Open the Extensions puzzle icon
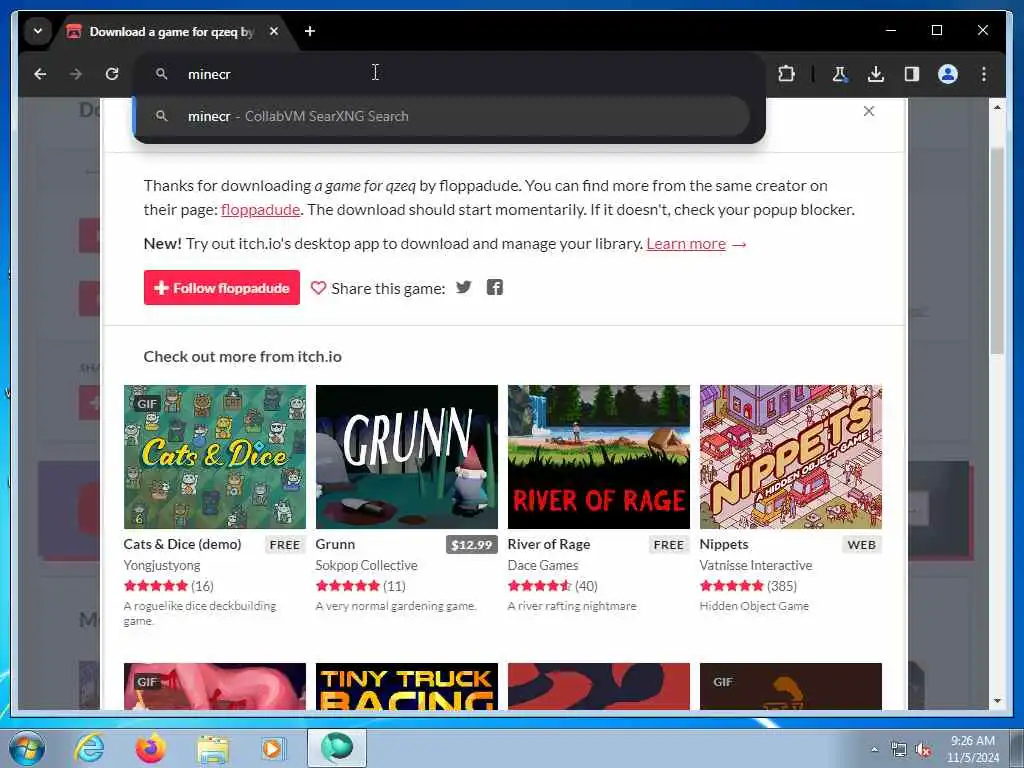 point(786,74)
